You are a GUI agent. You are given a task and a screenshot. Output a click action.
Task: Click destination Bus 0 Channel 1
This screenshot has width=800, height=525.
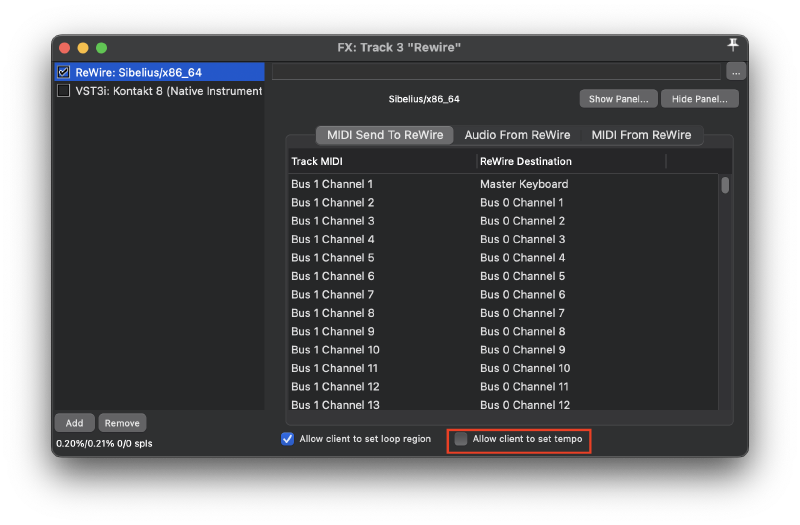tap(521, 203)
